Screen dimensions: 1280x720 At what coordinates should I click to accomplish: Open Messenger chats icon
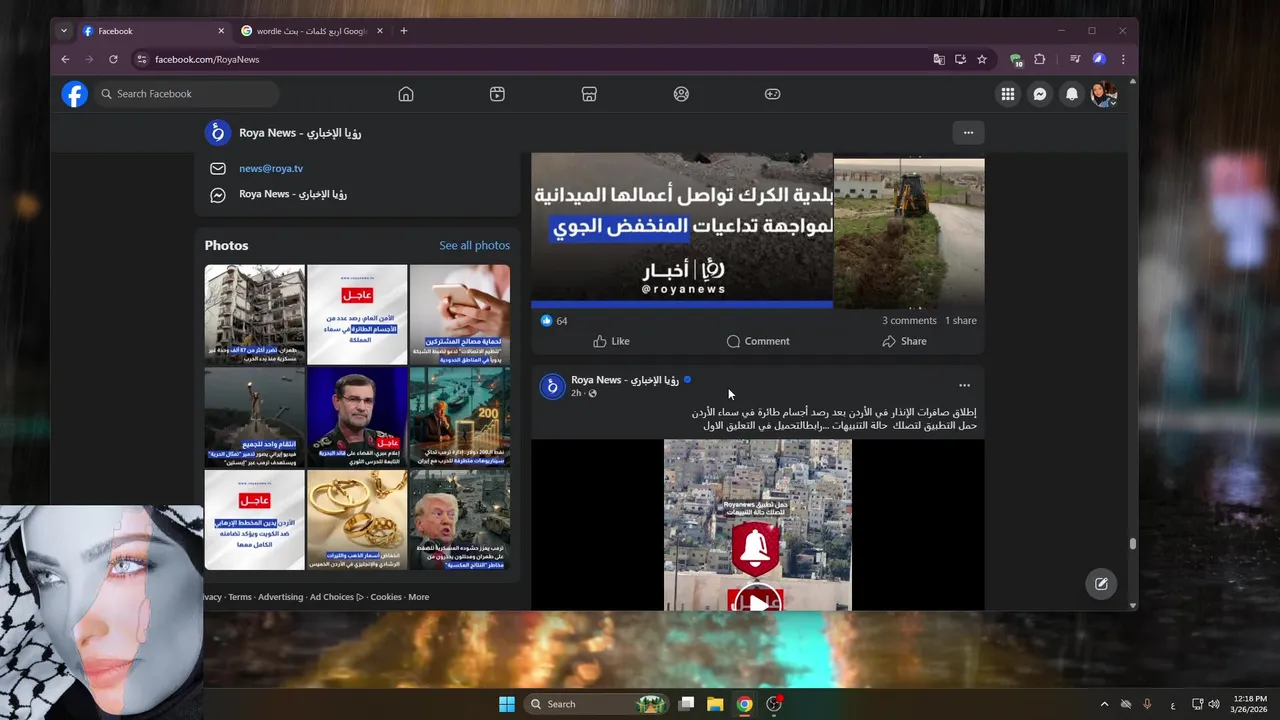(x=1040, y=94)
